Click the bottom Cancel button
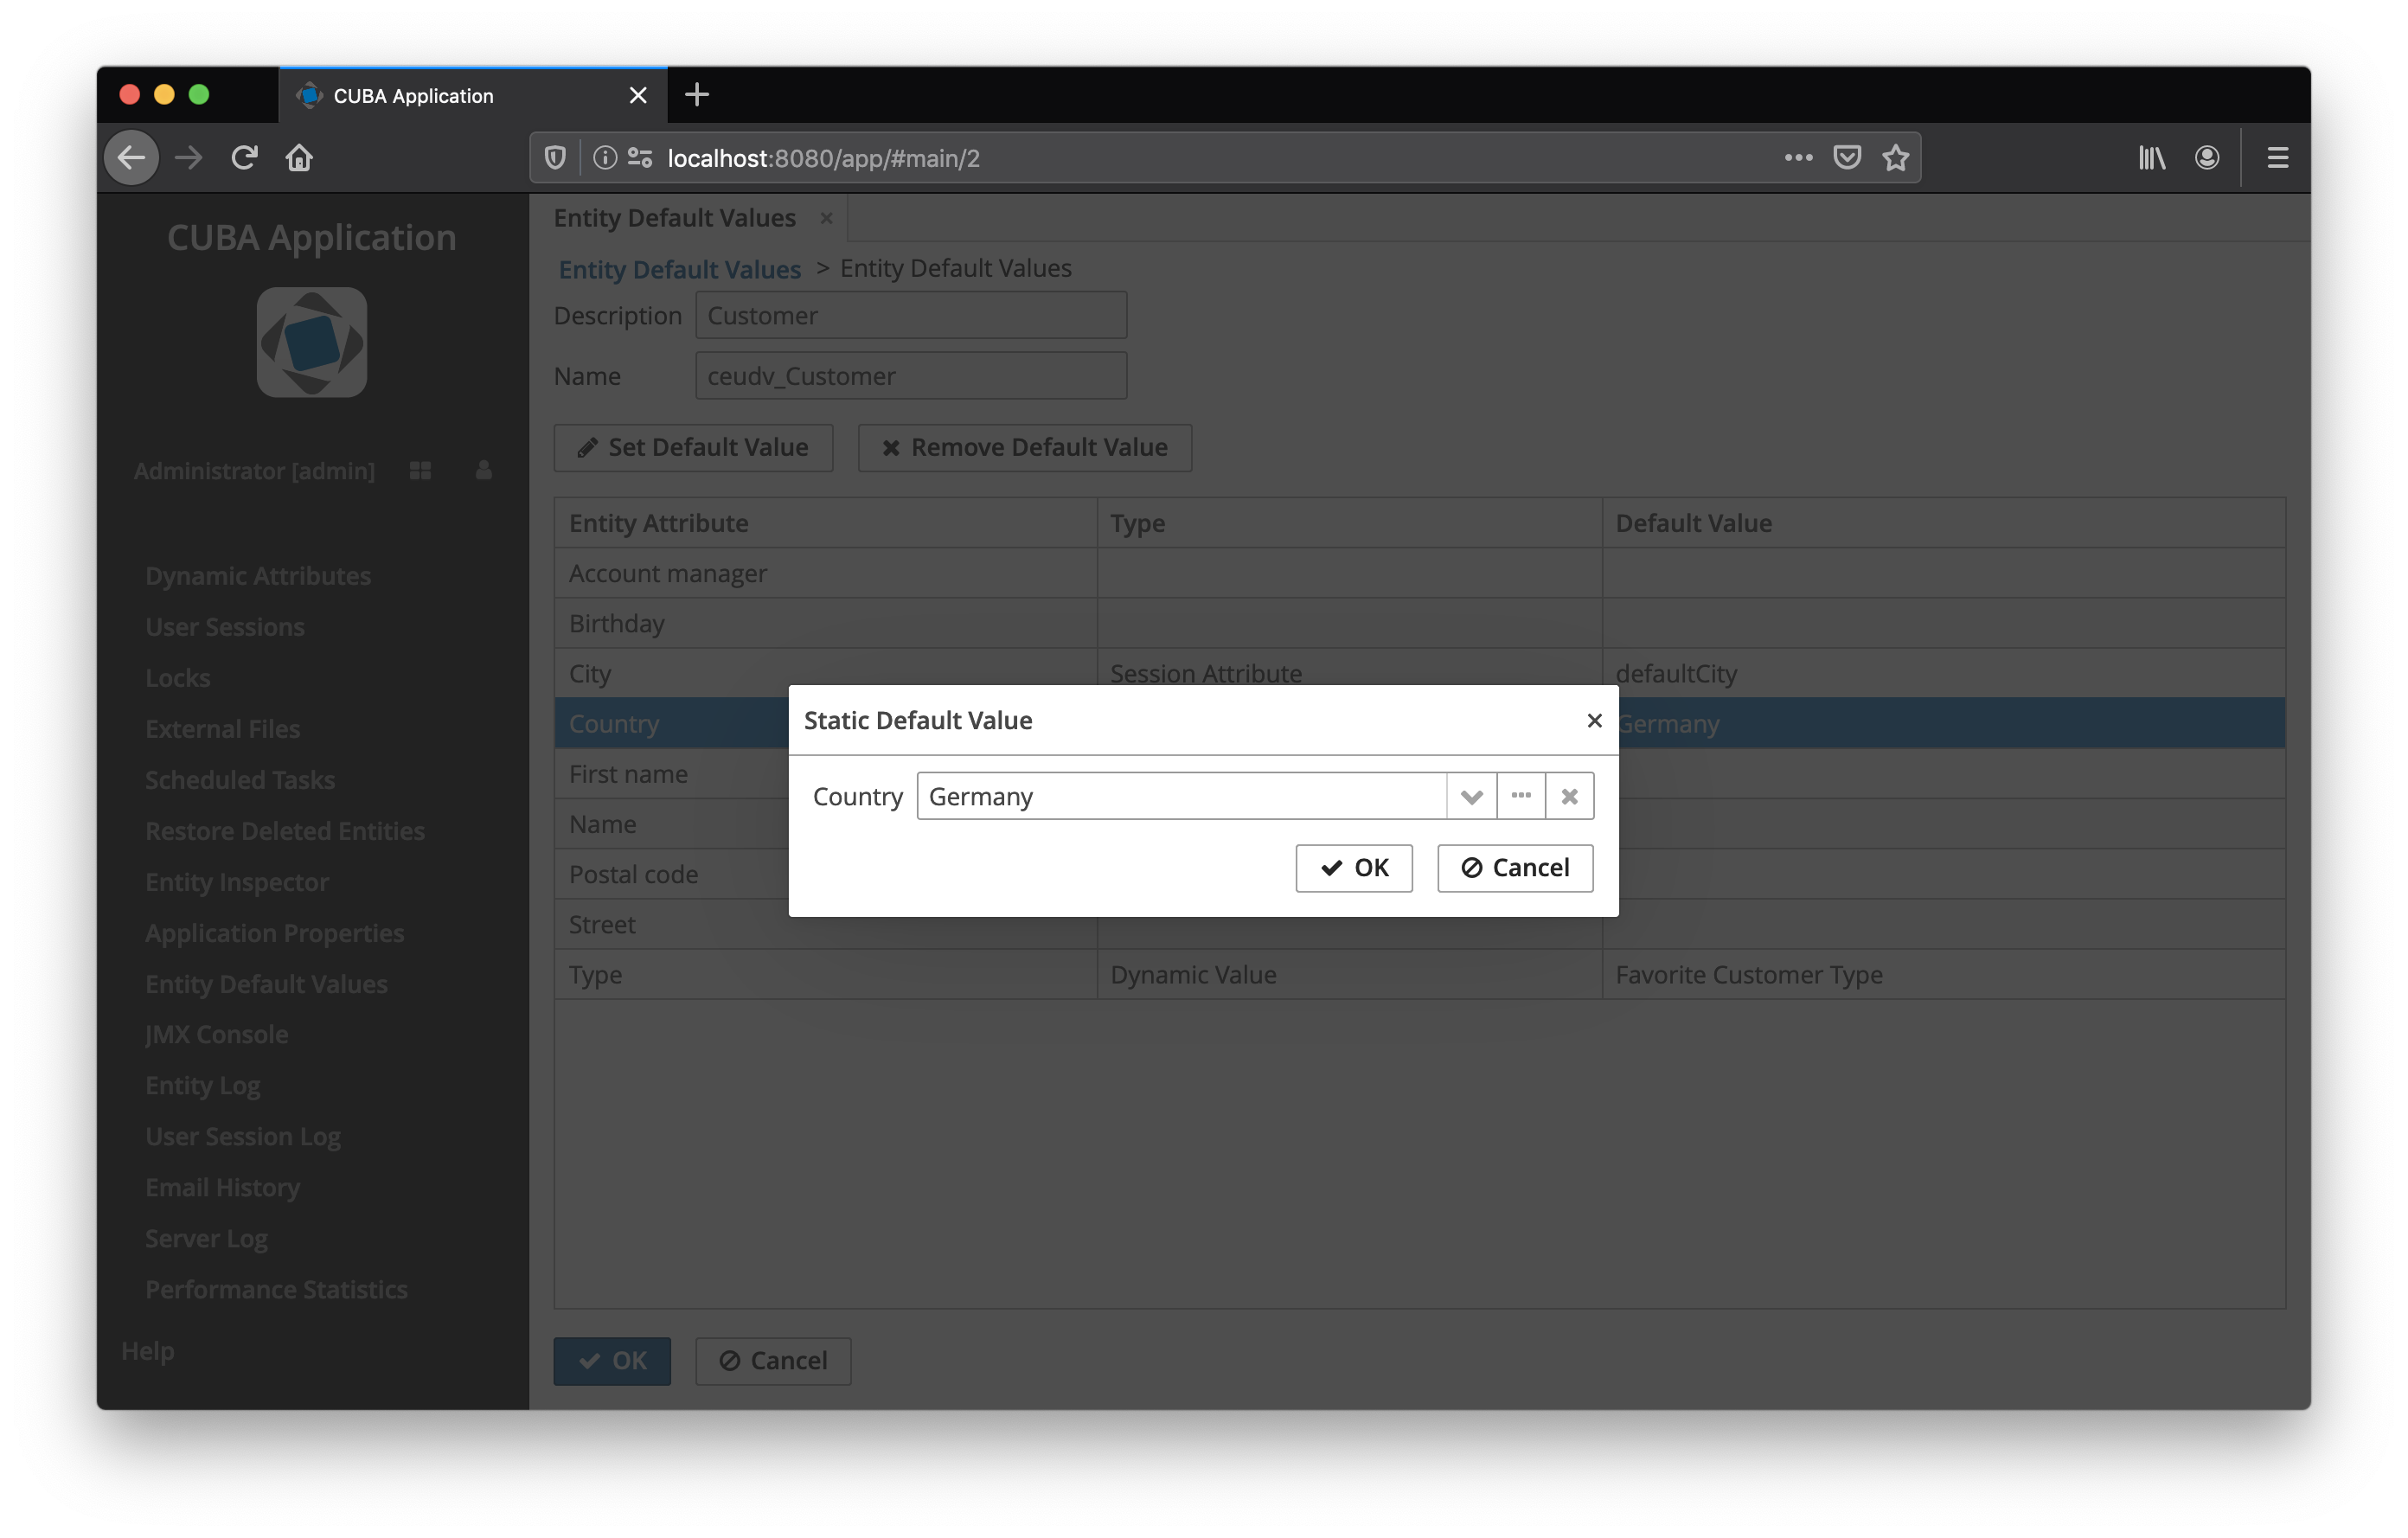This screenshot has width=2408, height=1538. 773,1360
